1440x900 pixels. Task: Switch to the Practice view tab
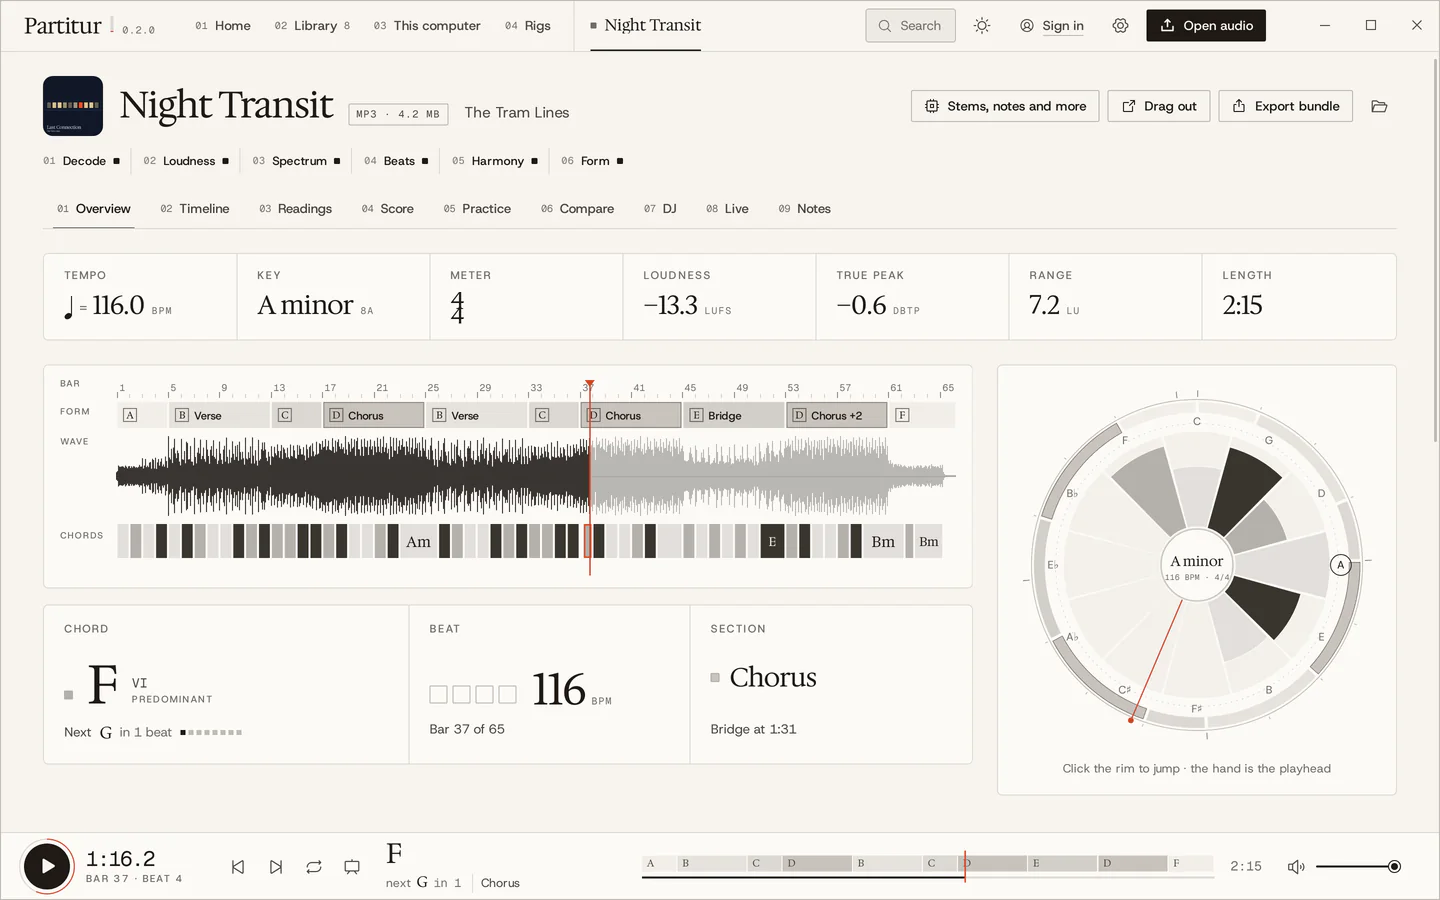pos(477,209)
